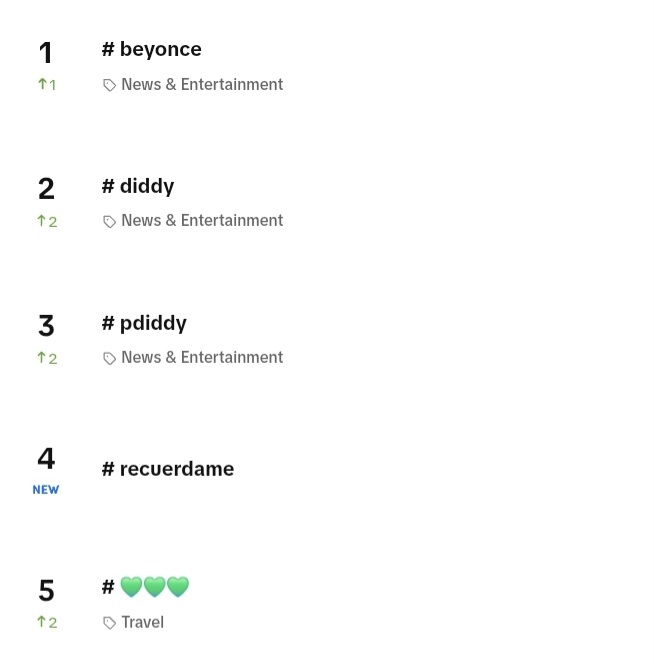Select the News & Entertainment label under pdiddy

(202, 357)
